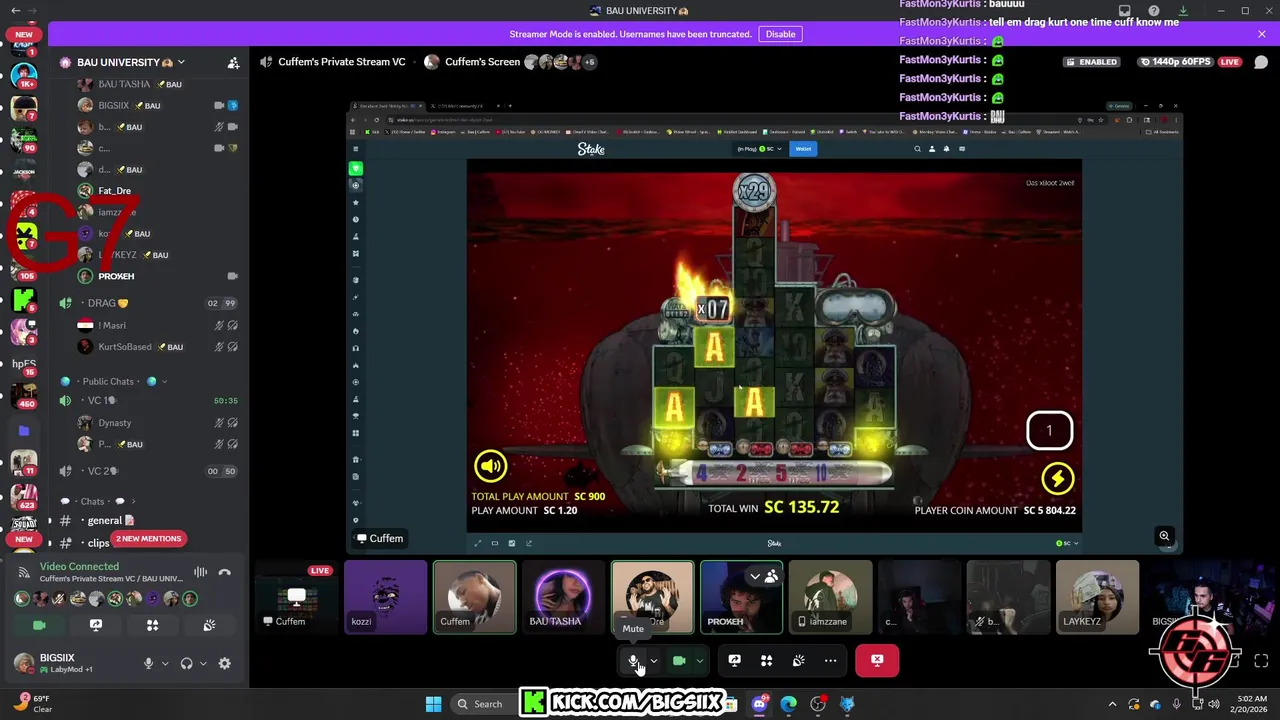Select ! Masri in DRAG channel list

(148, 325)
